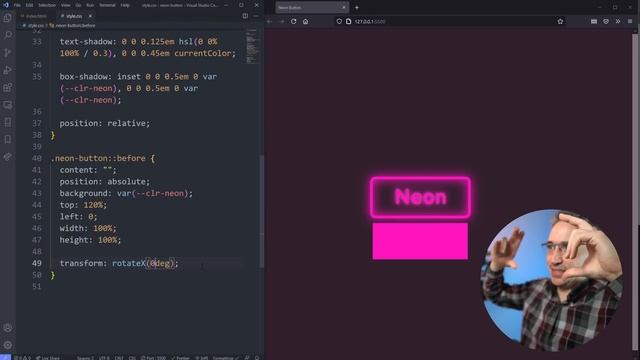Click the Neon button on the webpage
Screen dimensions: 640x360
[x=420, y=197]
